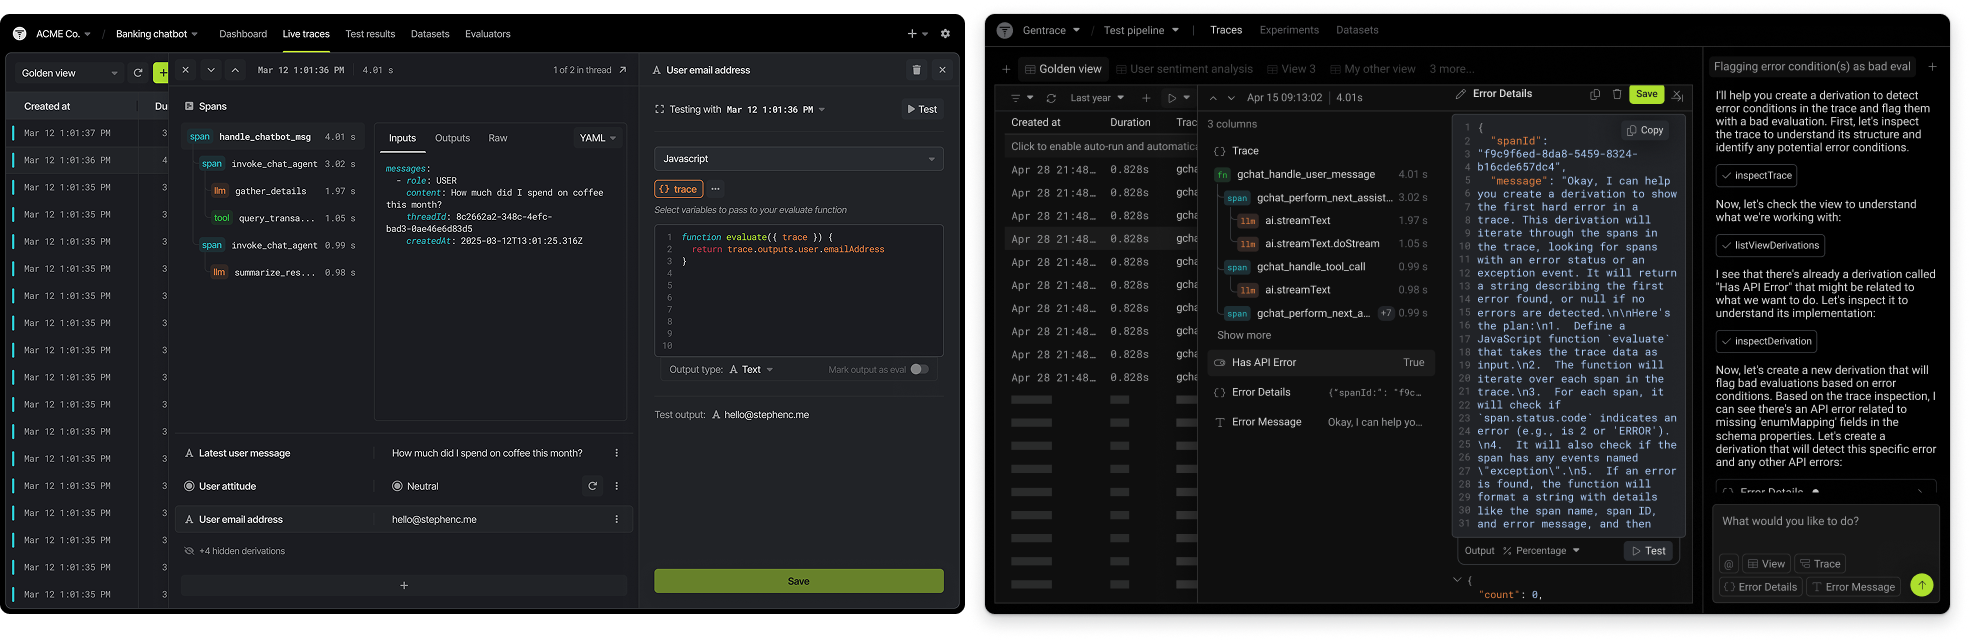Select the Neutral radio option
The image size is (1970, 641).
pyautogui.click(x=398, y=486)
